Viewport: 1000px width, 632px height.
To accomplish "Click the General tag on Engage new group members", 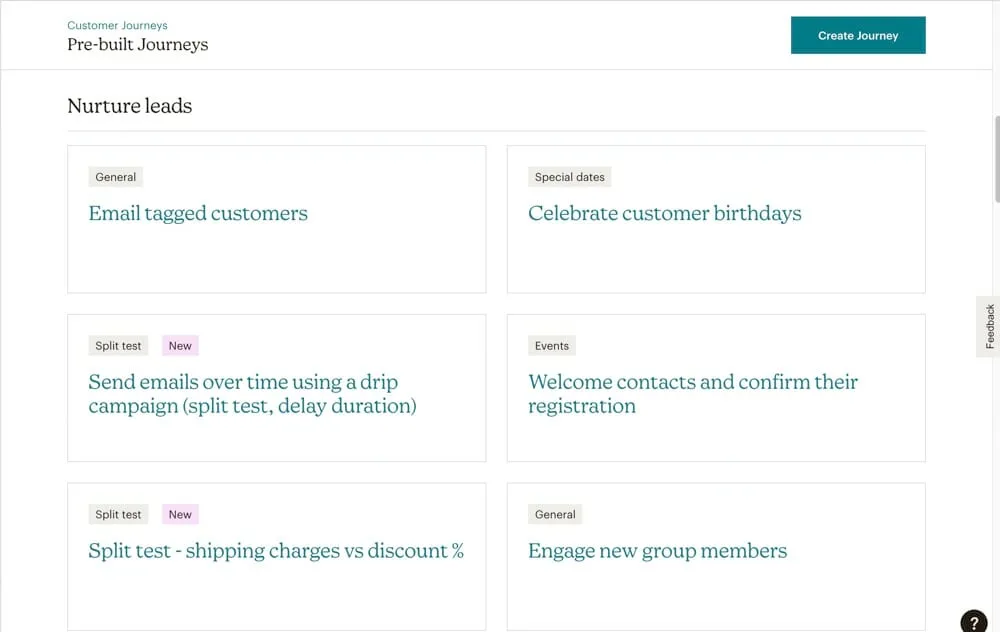I will point(555,515).
